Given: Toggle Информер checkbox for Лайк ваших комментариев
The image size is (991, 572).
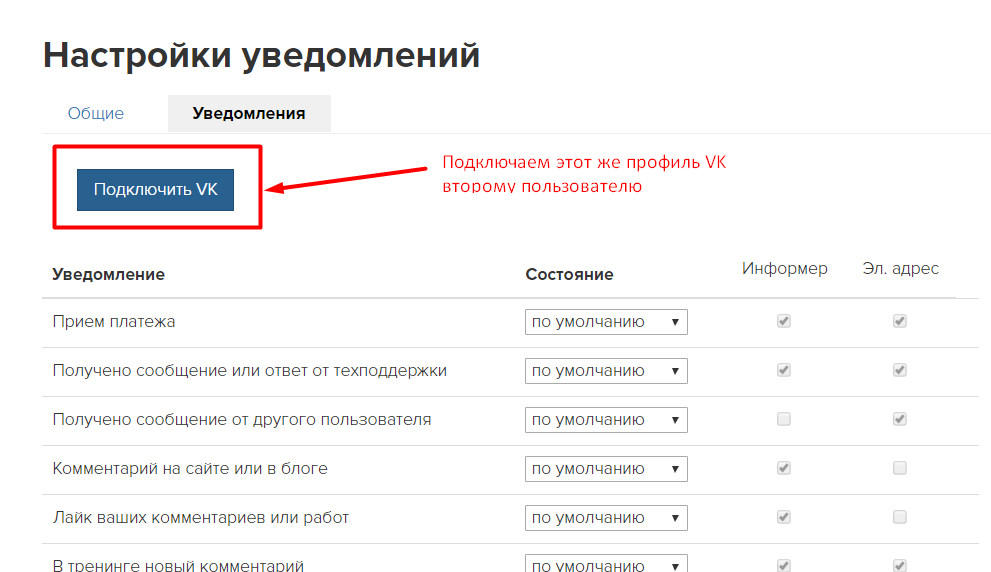Looking at the screenshot, I should pyautogui.click(x=784, y=517).
